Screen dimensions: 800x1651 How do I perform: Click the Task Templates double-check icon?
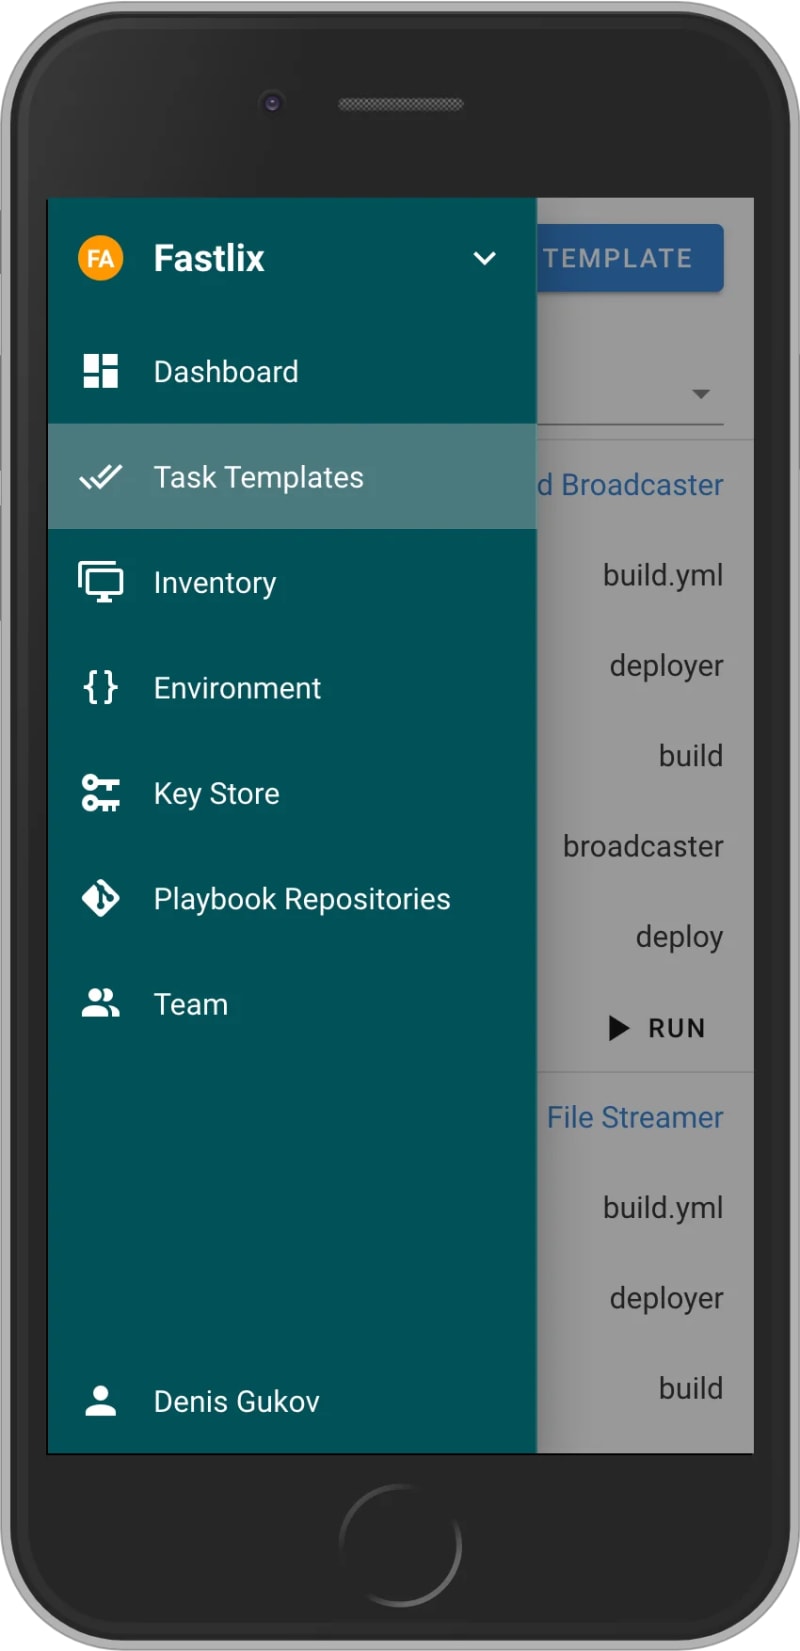pos(100,477)
